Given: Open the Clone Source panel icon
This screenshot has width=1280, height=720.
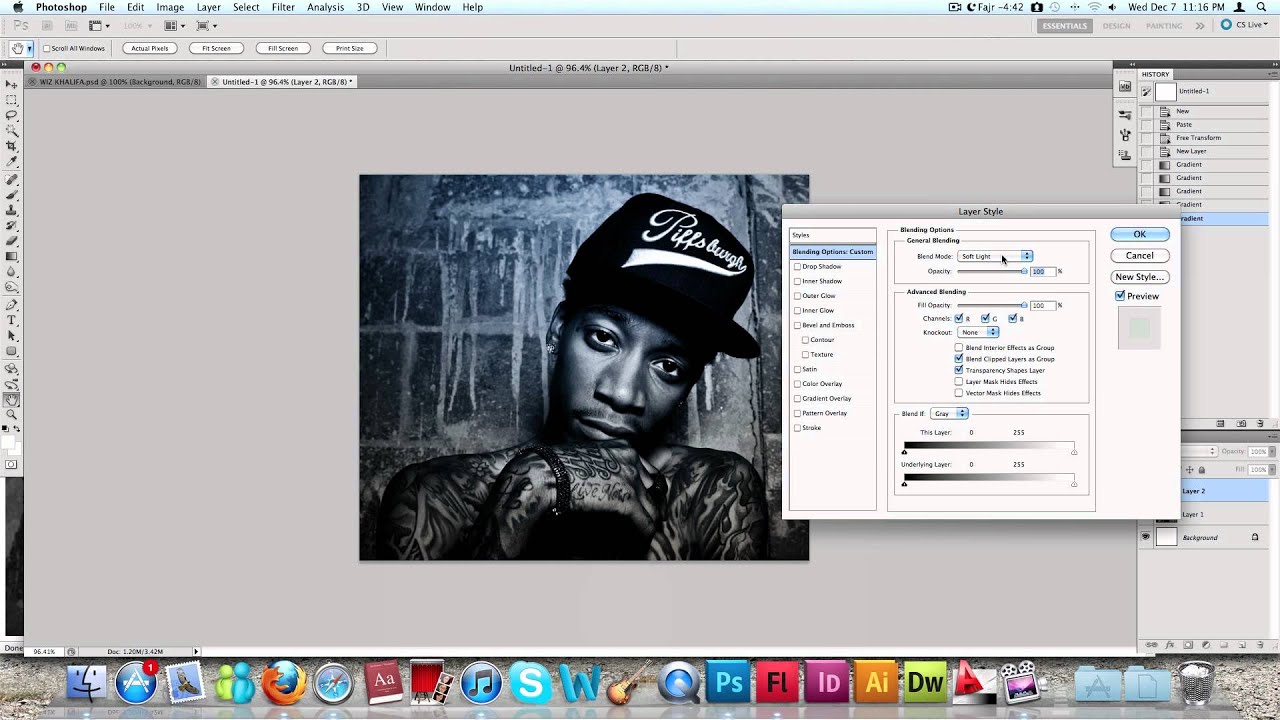Looking at the screenshot, I should coord(1125,155).
